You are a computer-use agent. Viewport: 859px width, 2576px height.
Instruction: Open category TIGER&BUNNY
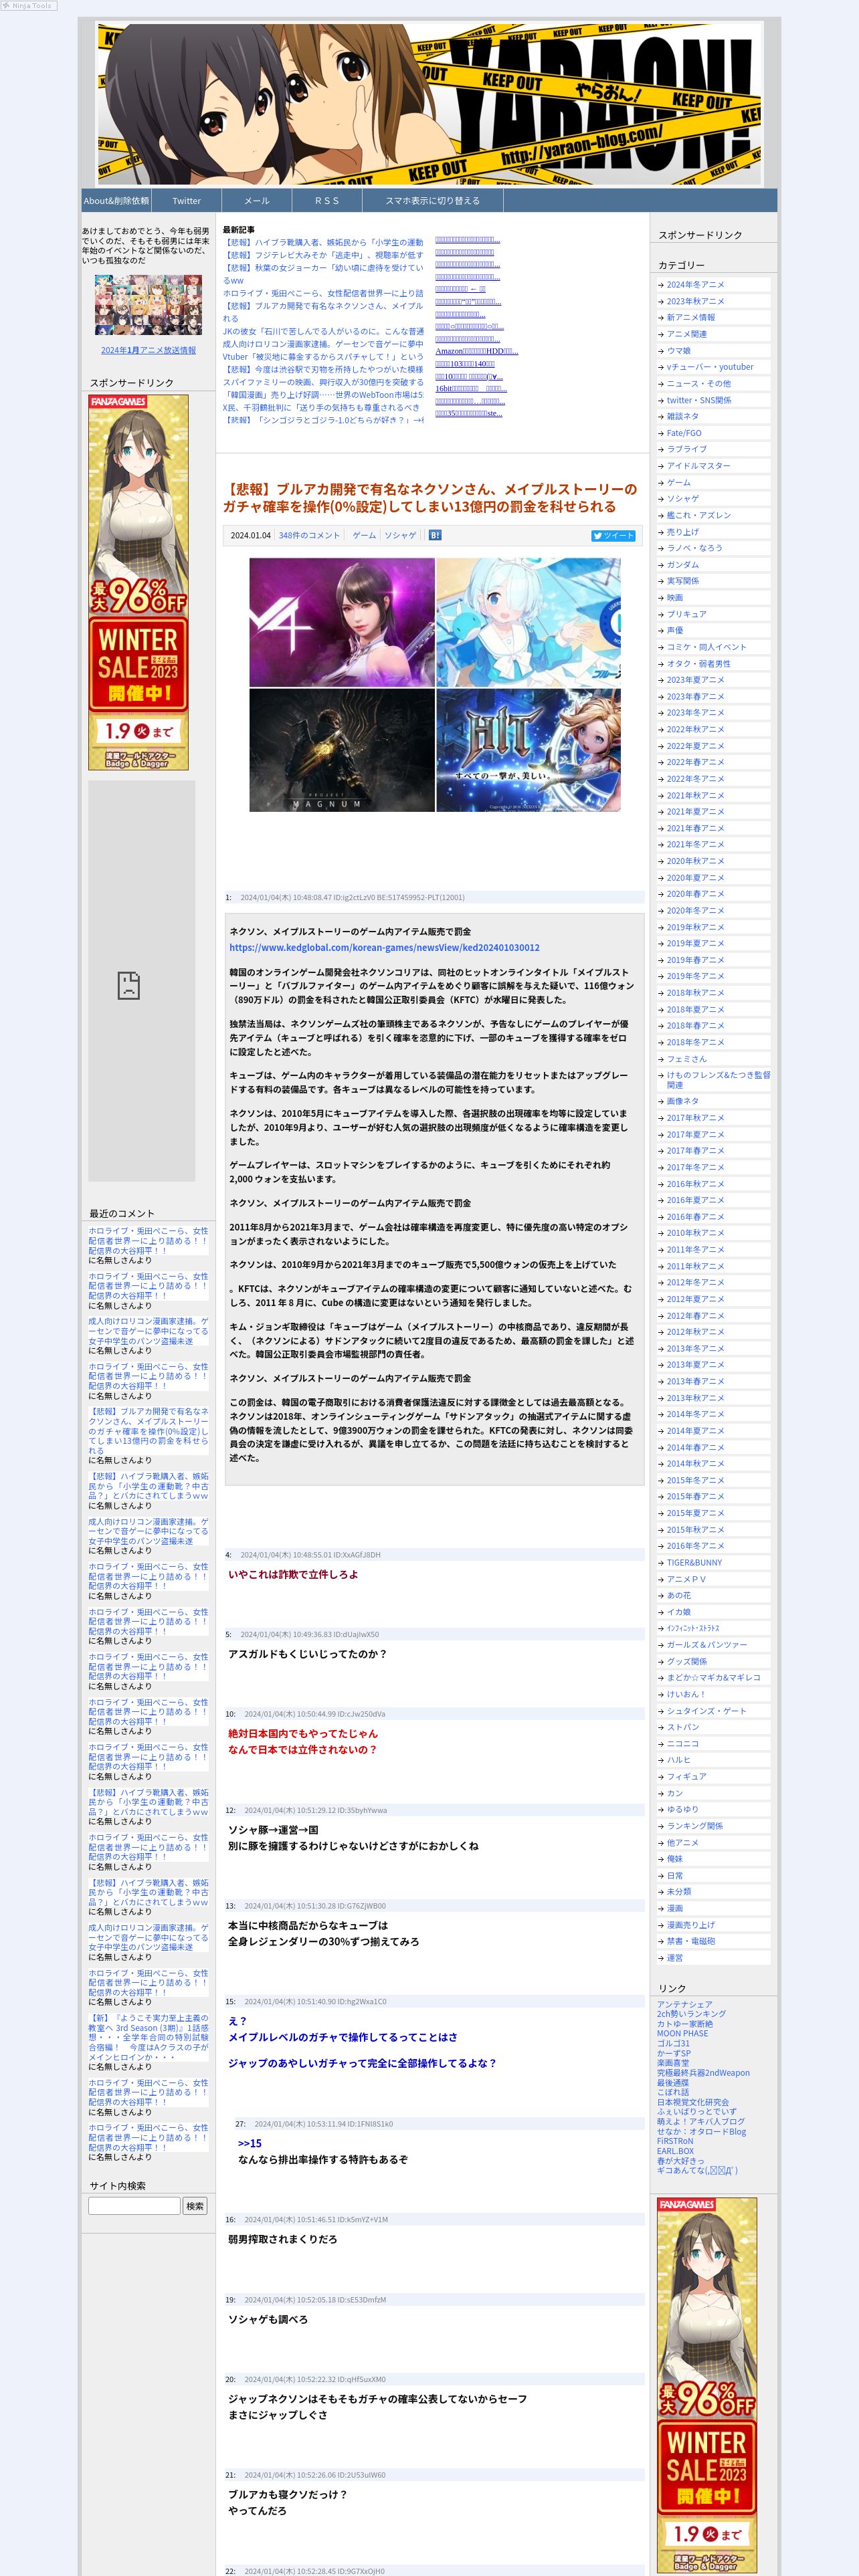point(694,1562)
